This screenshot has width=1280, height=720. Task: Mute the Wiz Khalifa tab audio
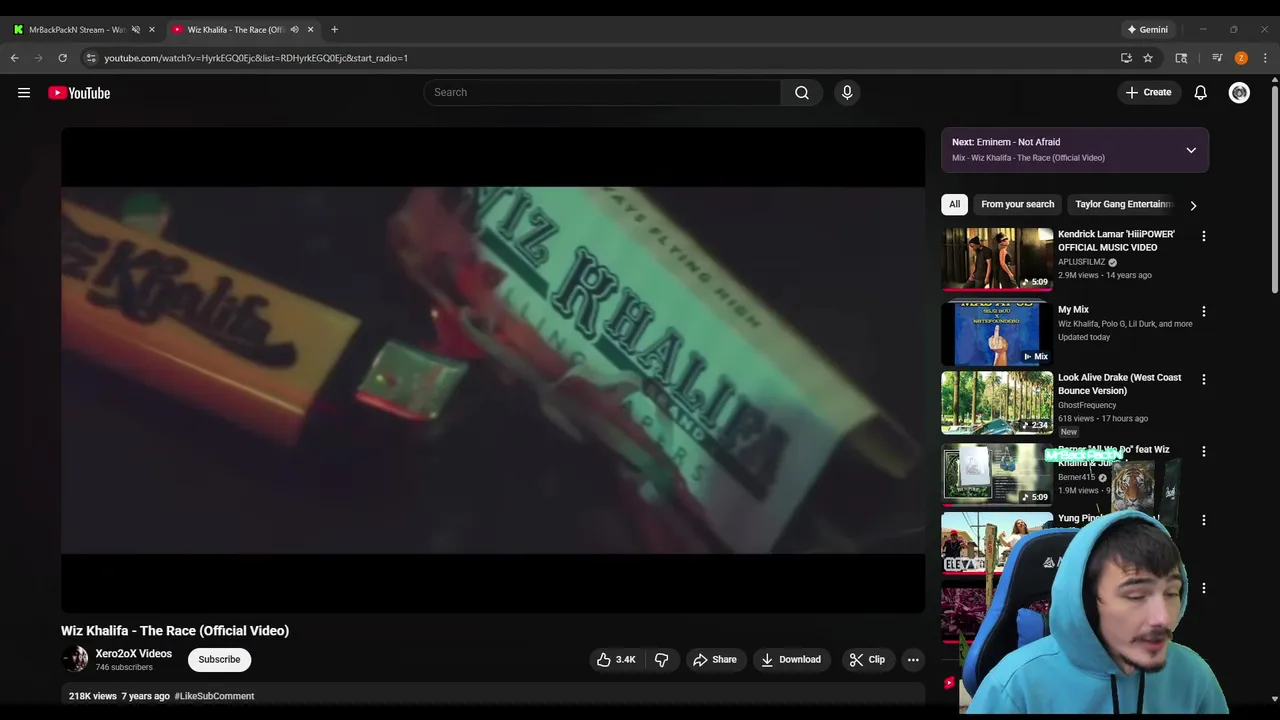coord(294,30)
